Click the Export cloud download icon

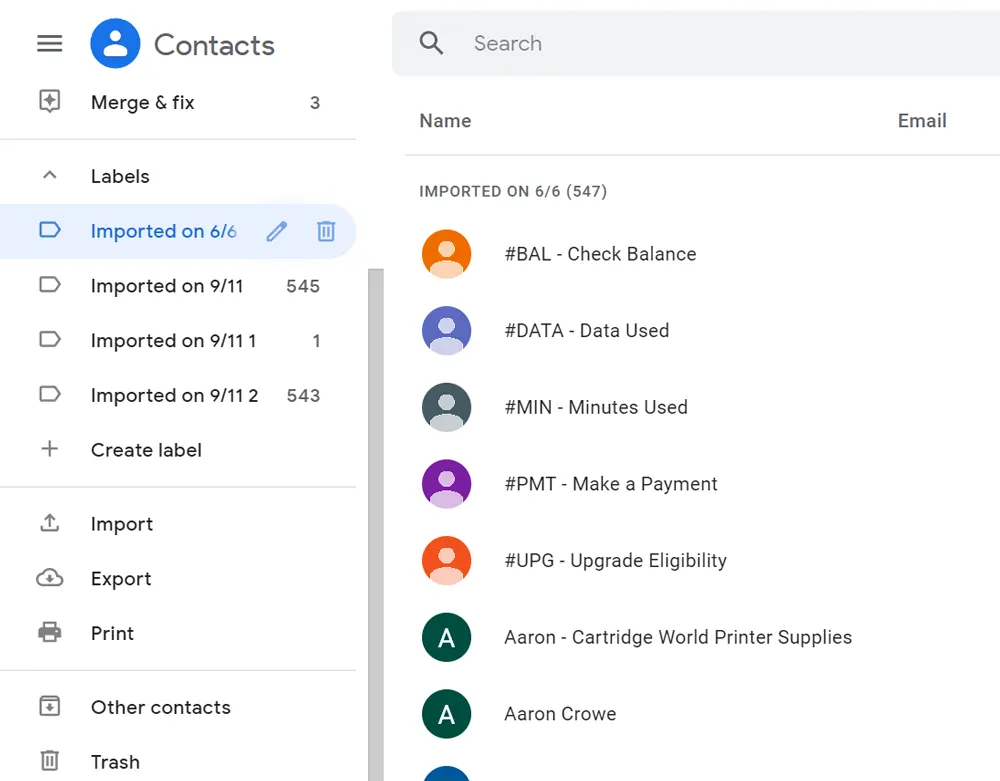coord(49,579)
